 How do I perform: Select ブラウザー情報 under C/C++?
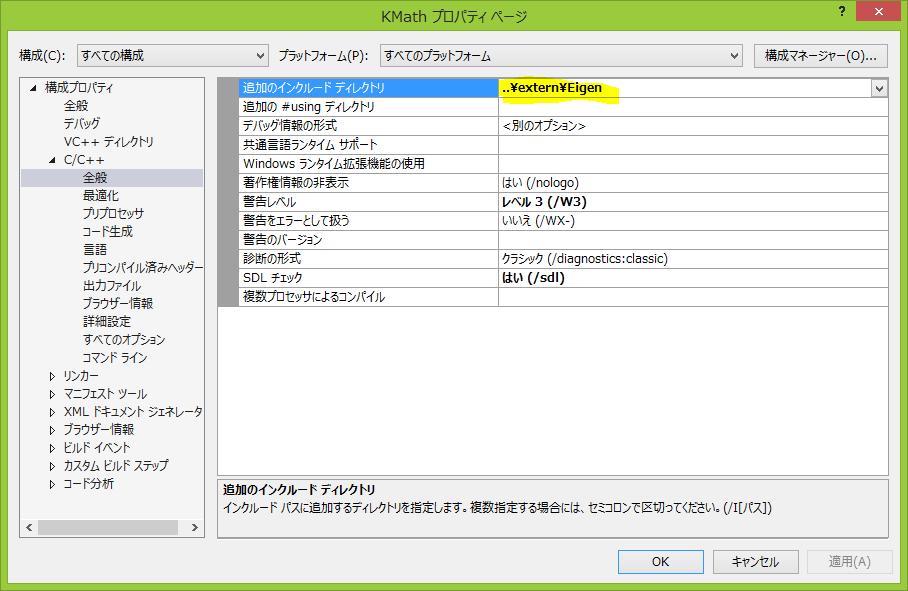(118, 303)
